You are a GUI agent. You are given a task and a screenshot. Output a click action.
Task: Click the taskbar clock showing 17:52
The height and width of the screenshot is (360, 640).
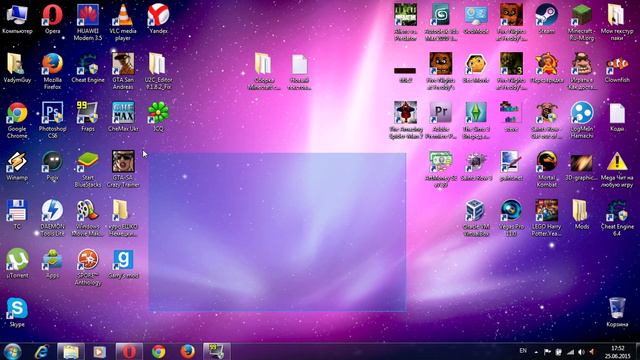617,352
